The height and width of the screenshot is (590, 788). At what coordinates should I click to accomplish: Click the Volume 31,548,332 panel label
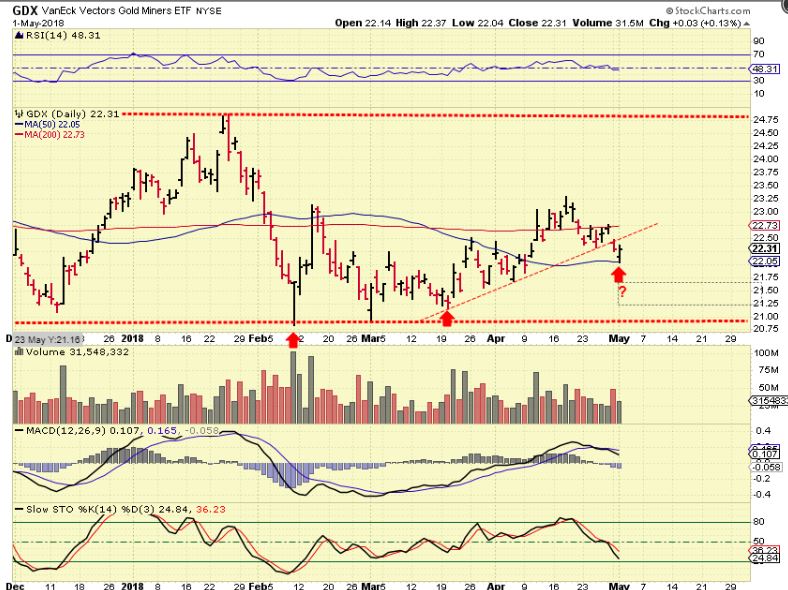(x=77, y=352)
